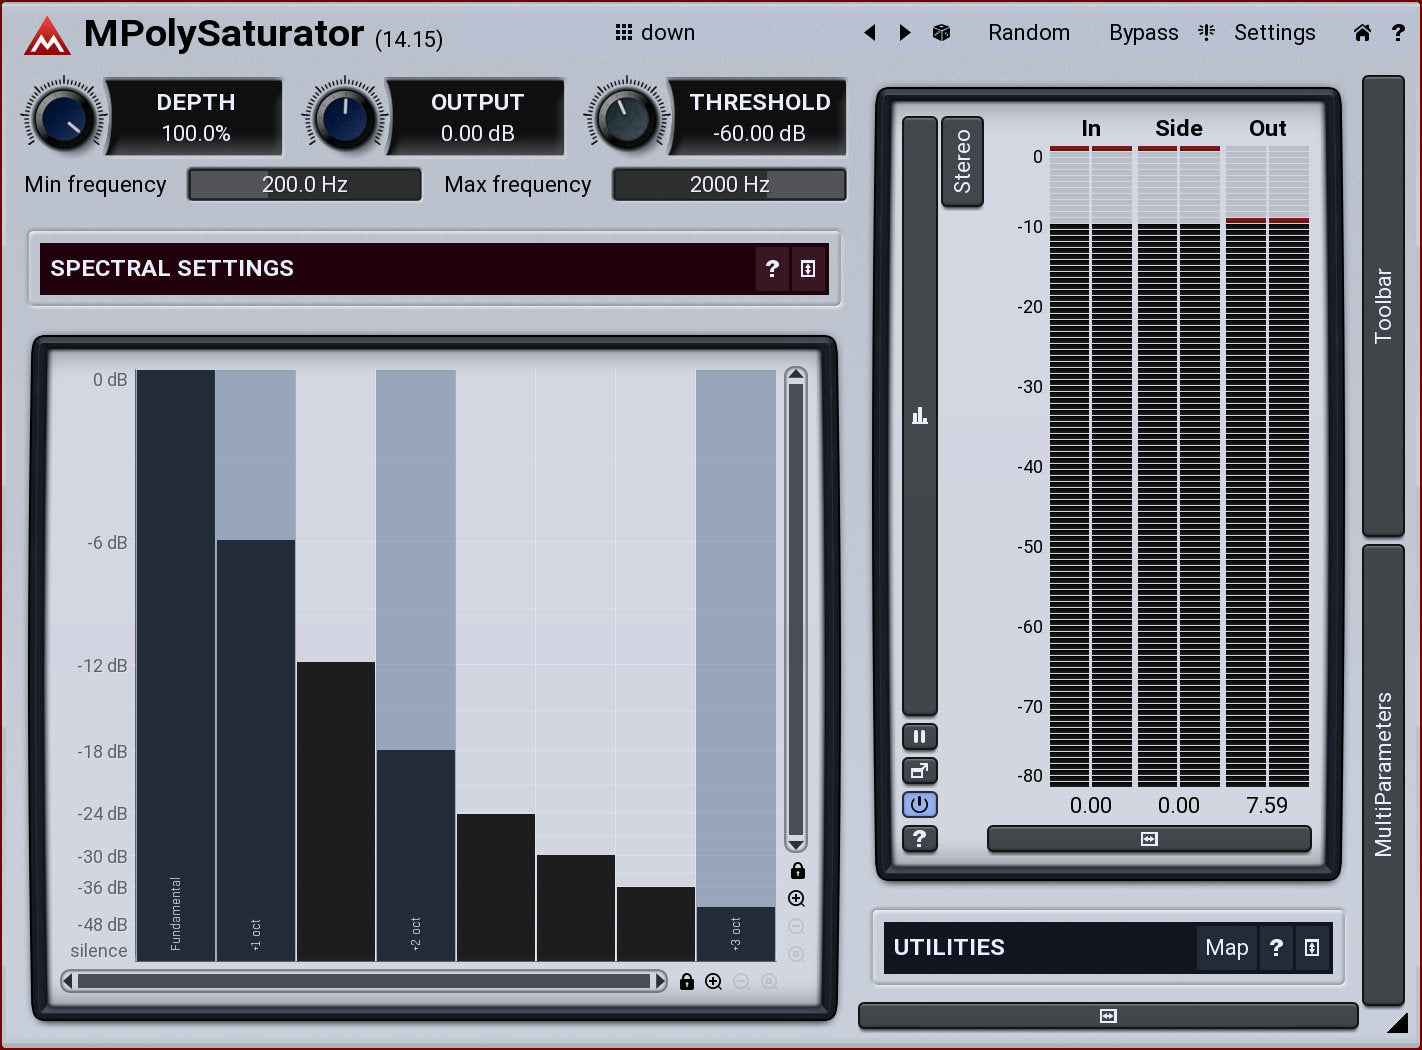Image resolution: width=1422 pixels, height=1050 pixels.
Task: Click the home icon in the top bar
Action: [1362, 33]
